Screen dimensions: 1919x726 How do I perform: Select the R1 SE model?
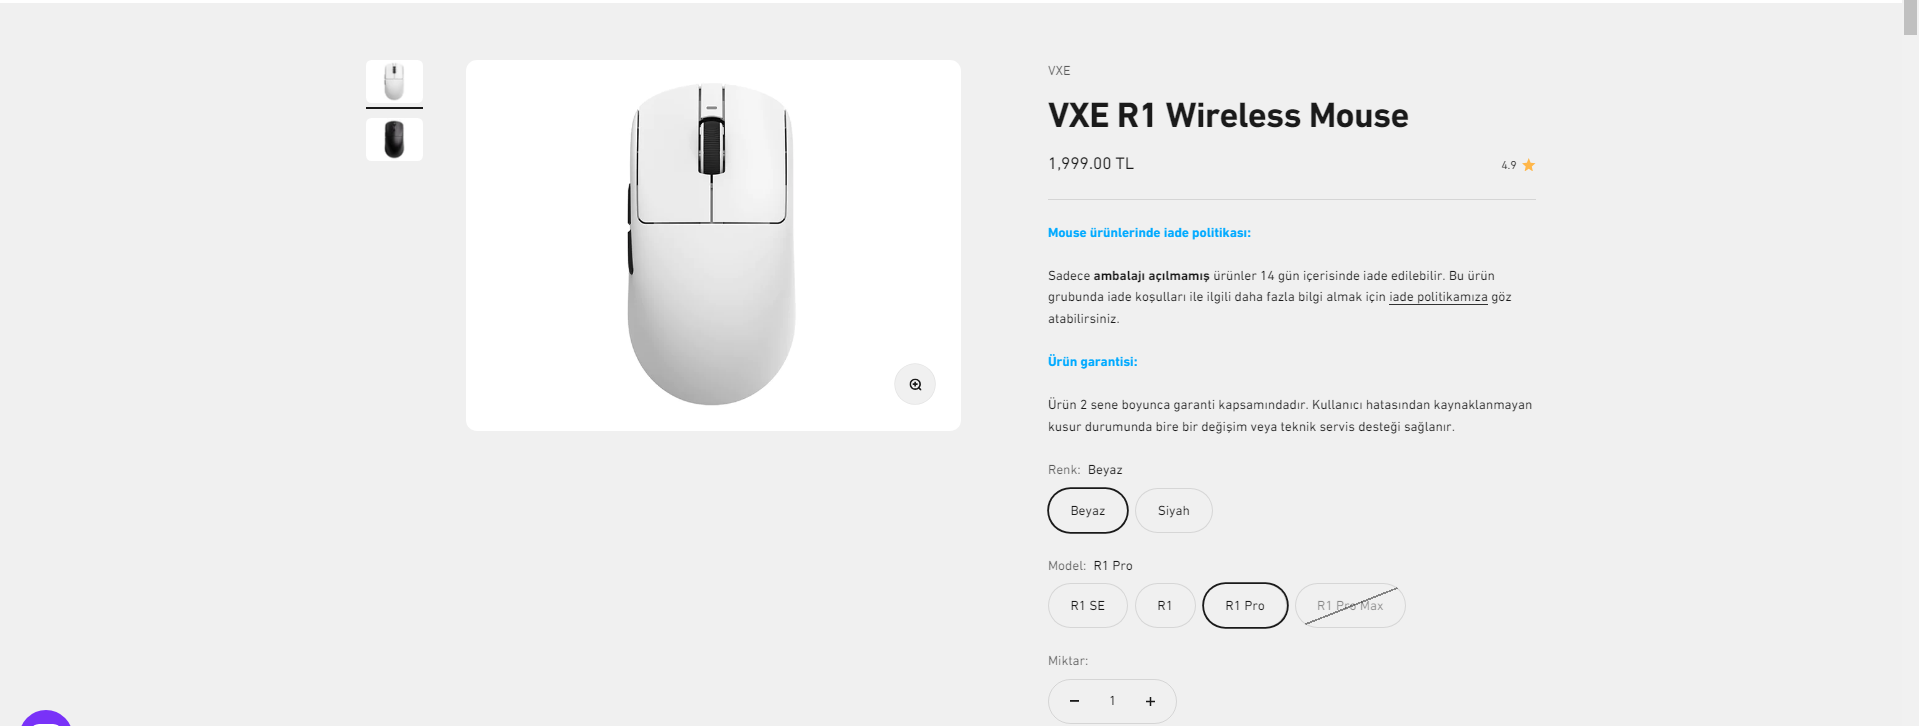1087,606
